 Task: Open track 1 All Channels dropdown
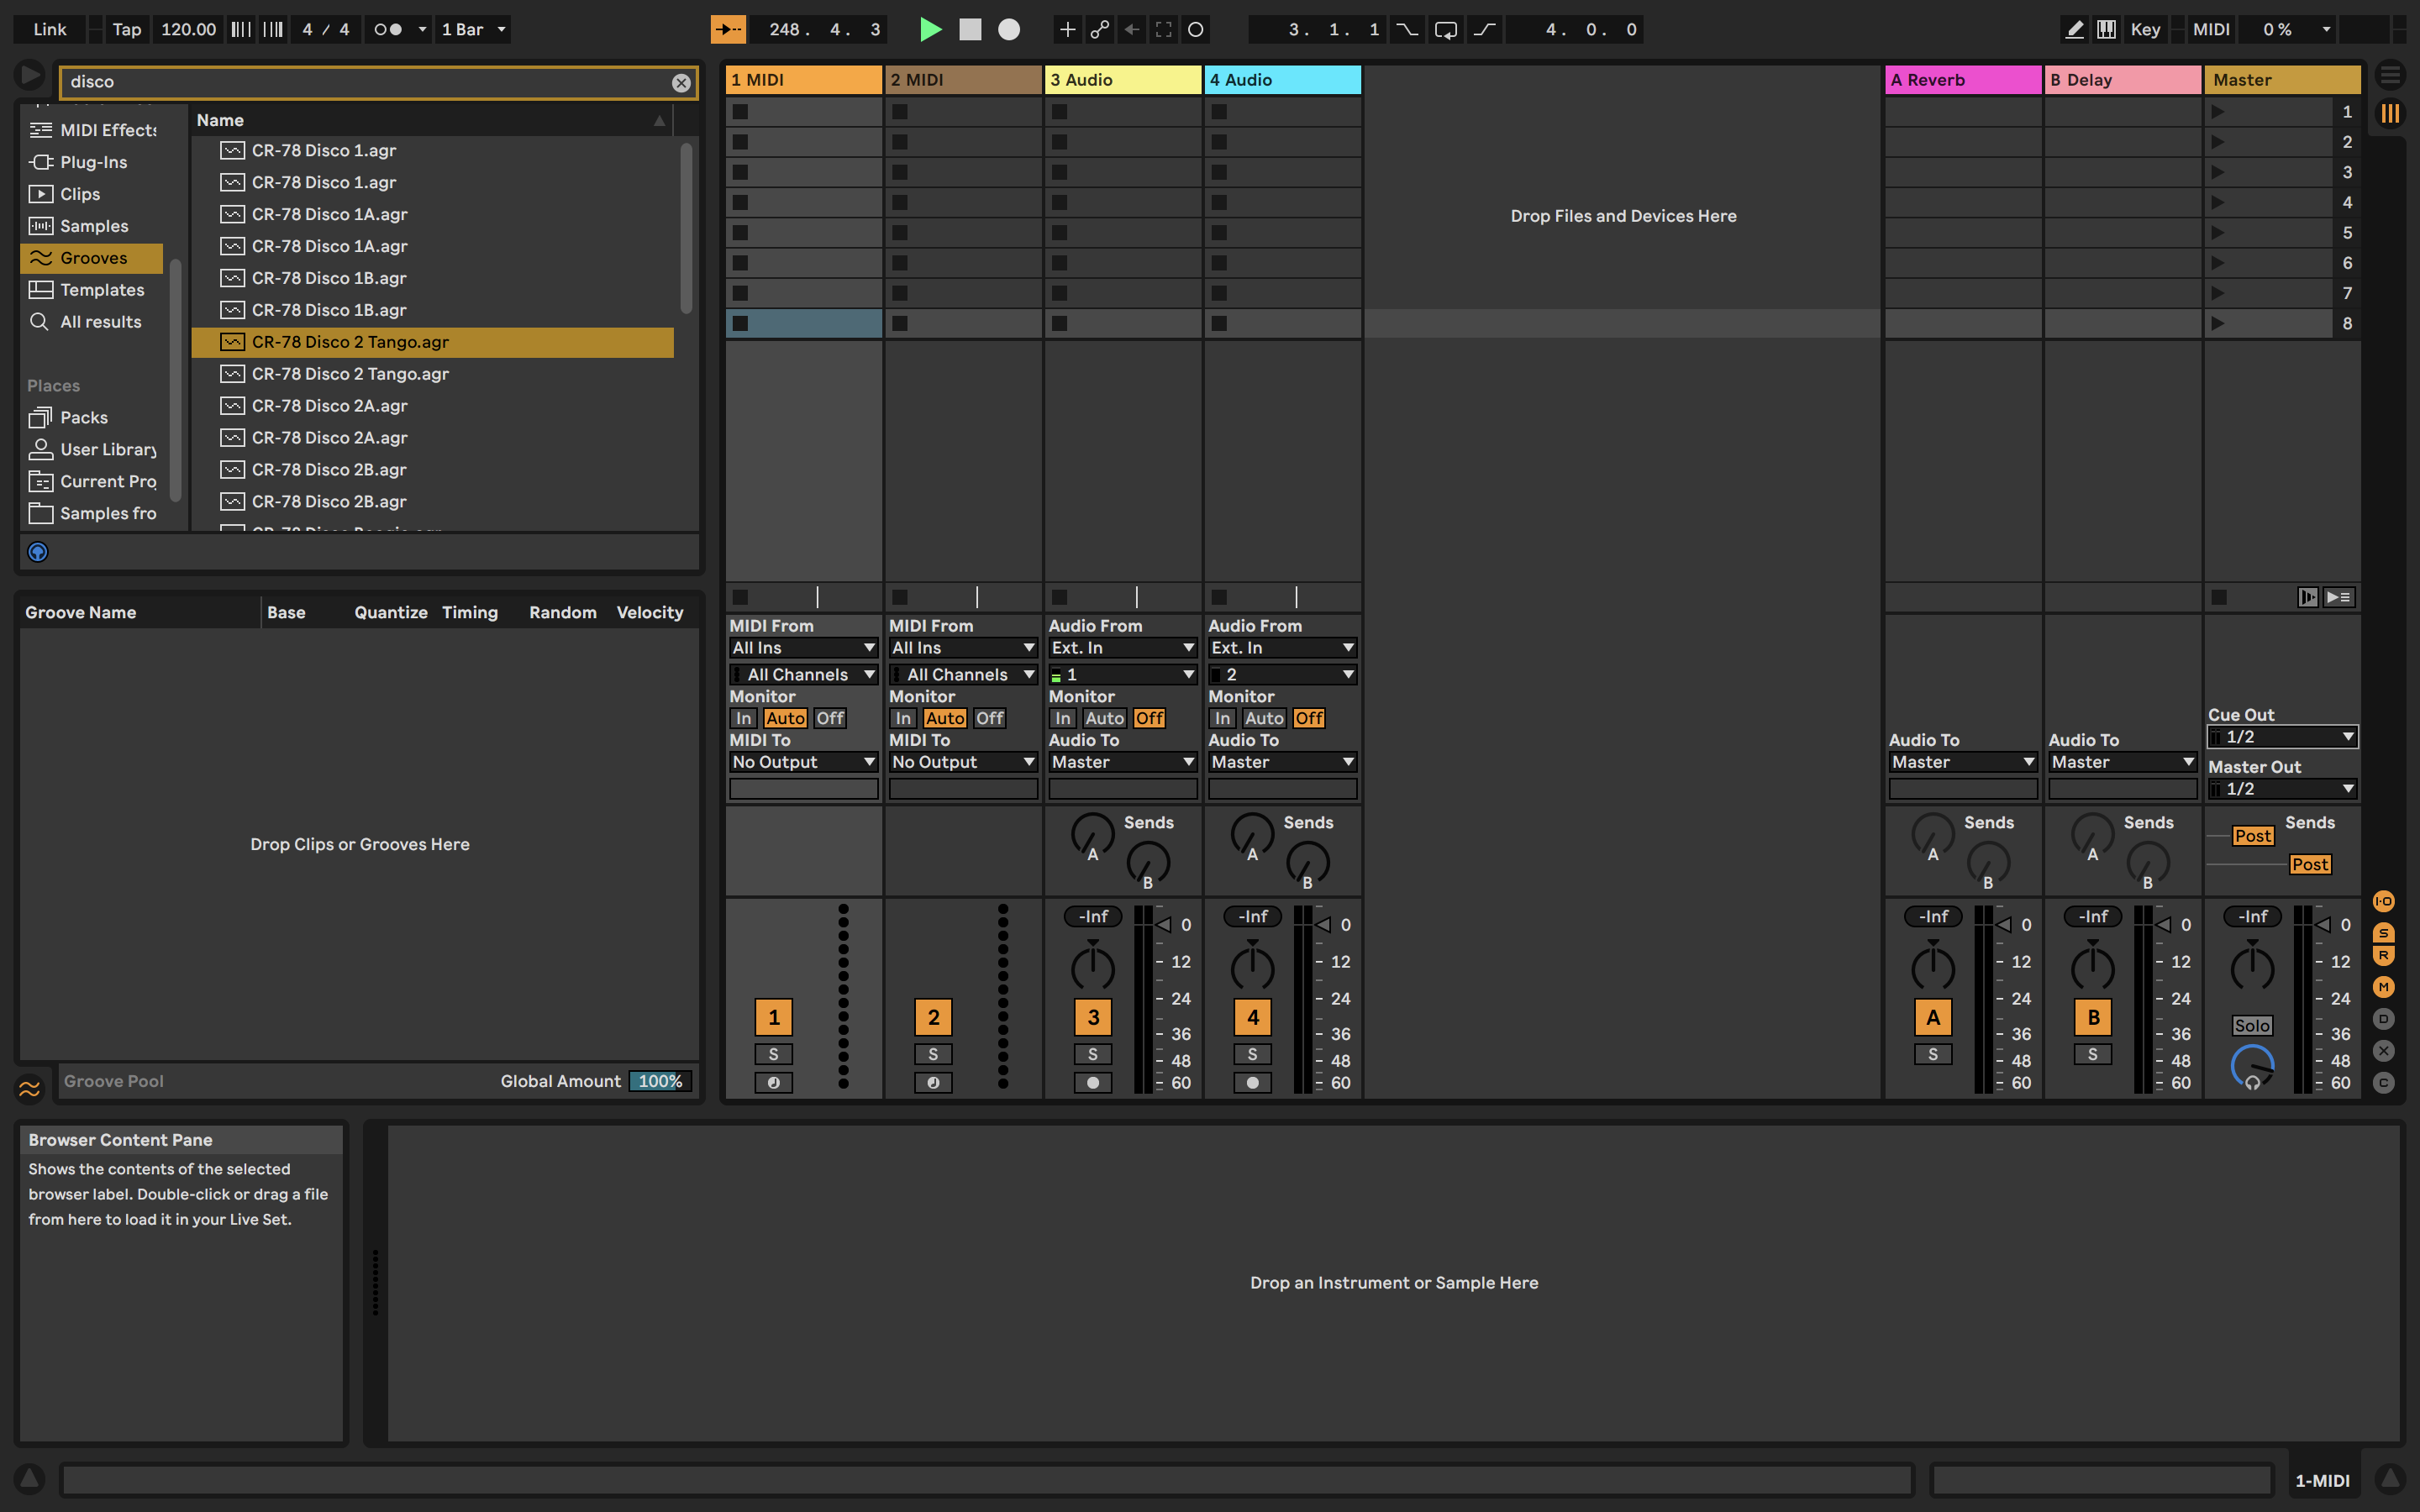(803, 675)
